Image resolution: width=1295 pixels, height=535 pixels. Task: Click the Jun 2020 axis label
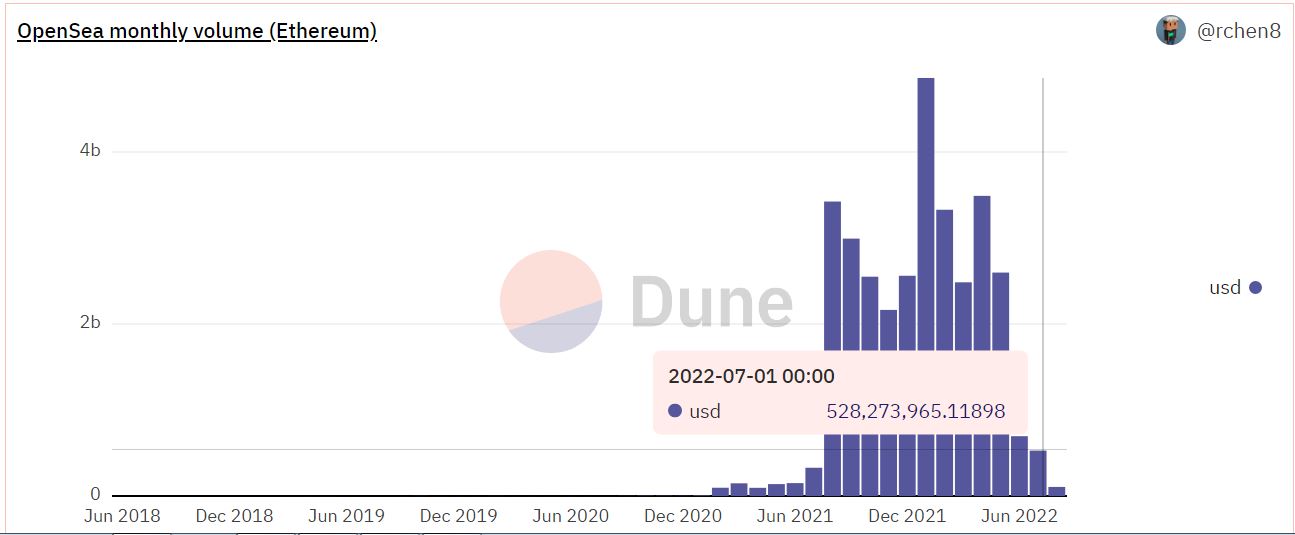pyautogui.click(x=571, y=516)
